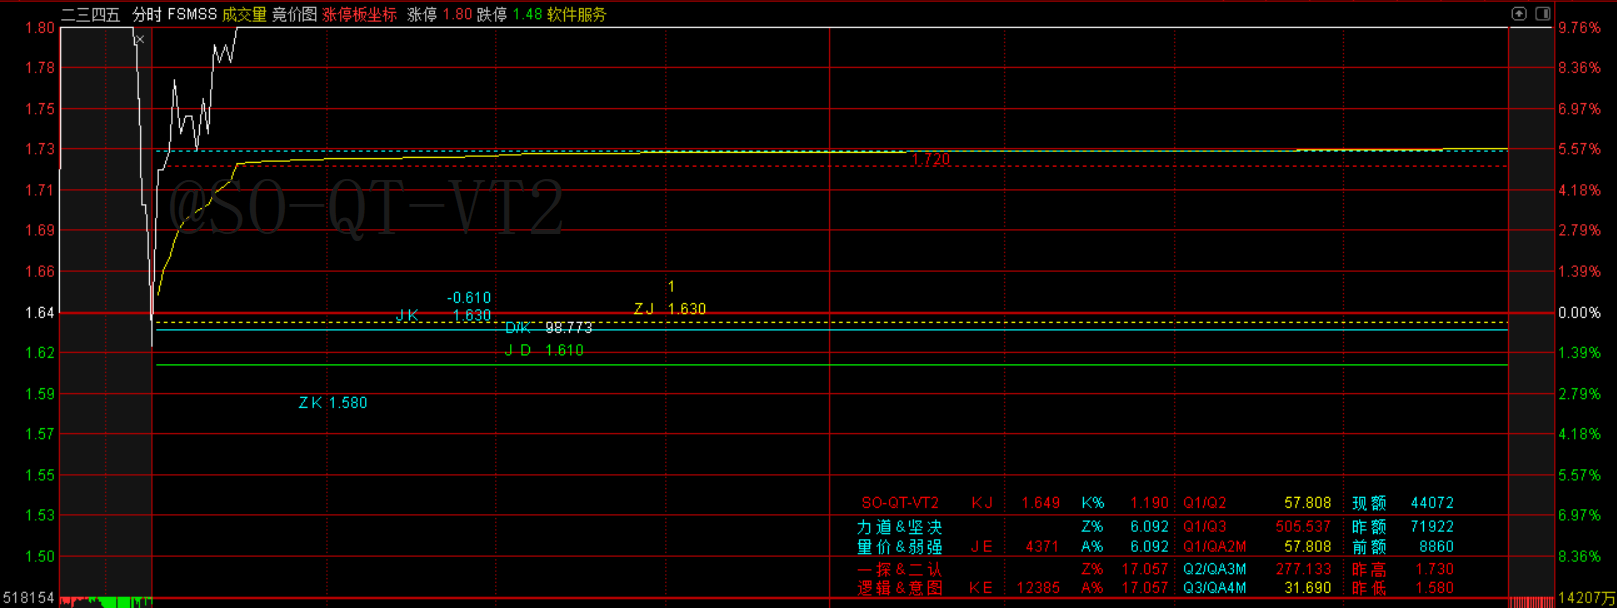Click the KJ value 1.649
This screenshot has width=1617, height=608.
click(1041, 503)
